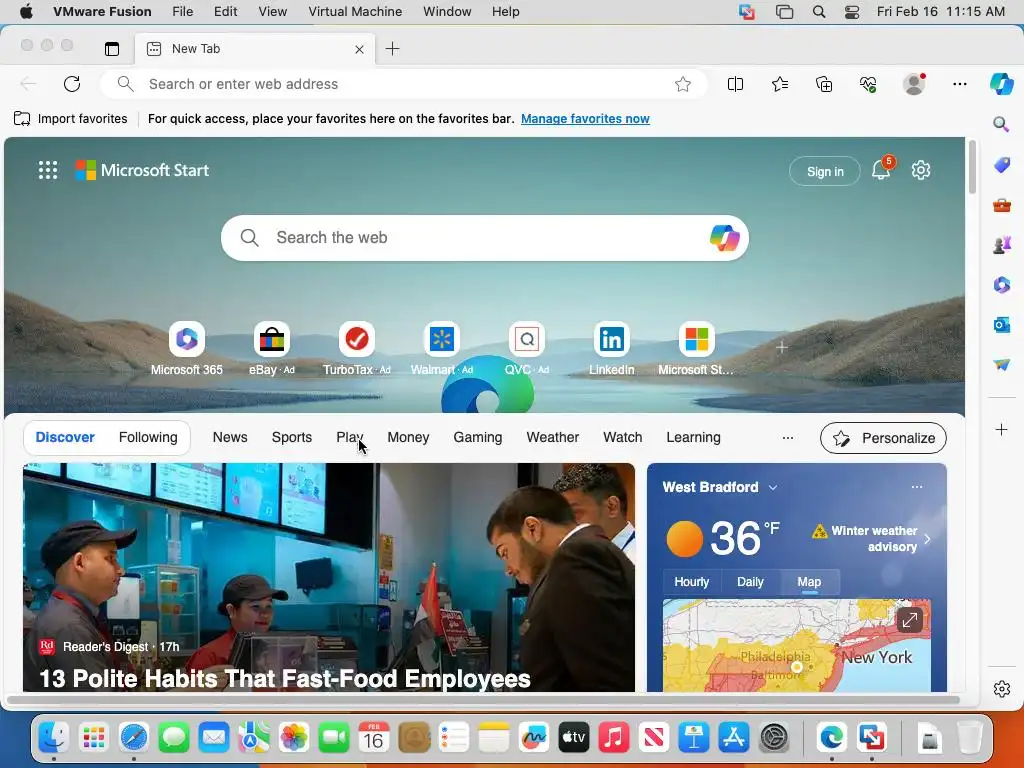Viewport: 1024px width, 768px height.
Task: Click the Search the web box
Action: (485, 238)
